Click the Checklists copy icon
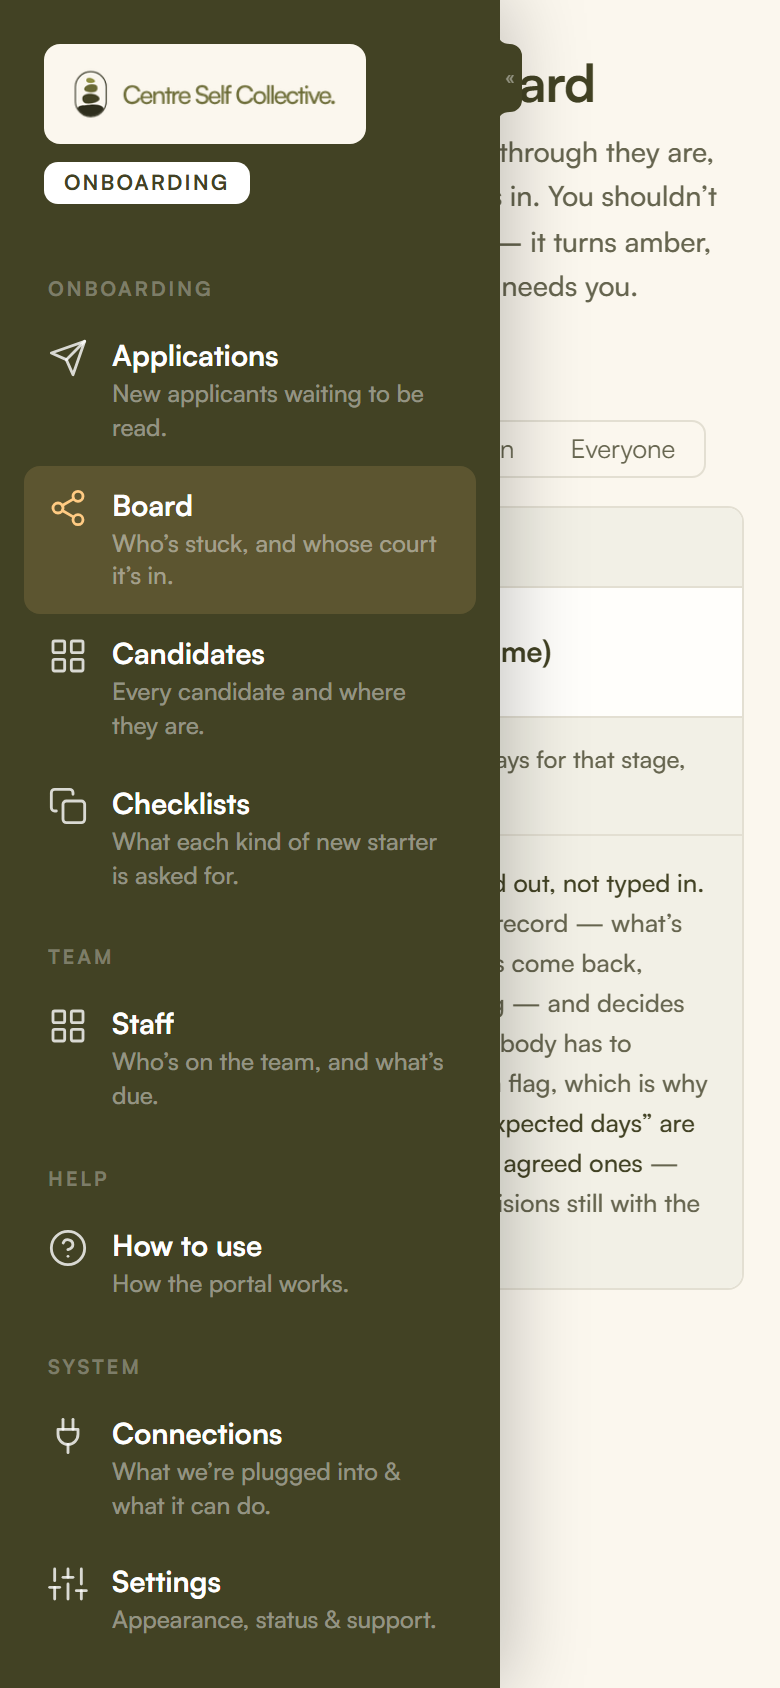Image resolution: width=780 pixels, height=1688 pixels. [68, 806]
